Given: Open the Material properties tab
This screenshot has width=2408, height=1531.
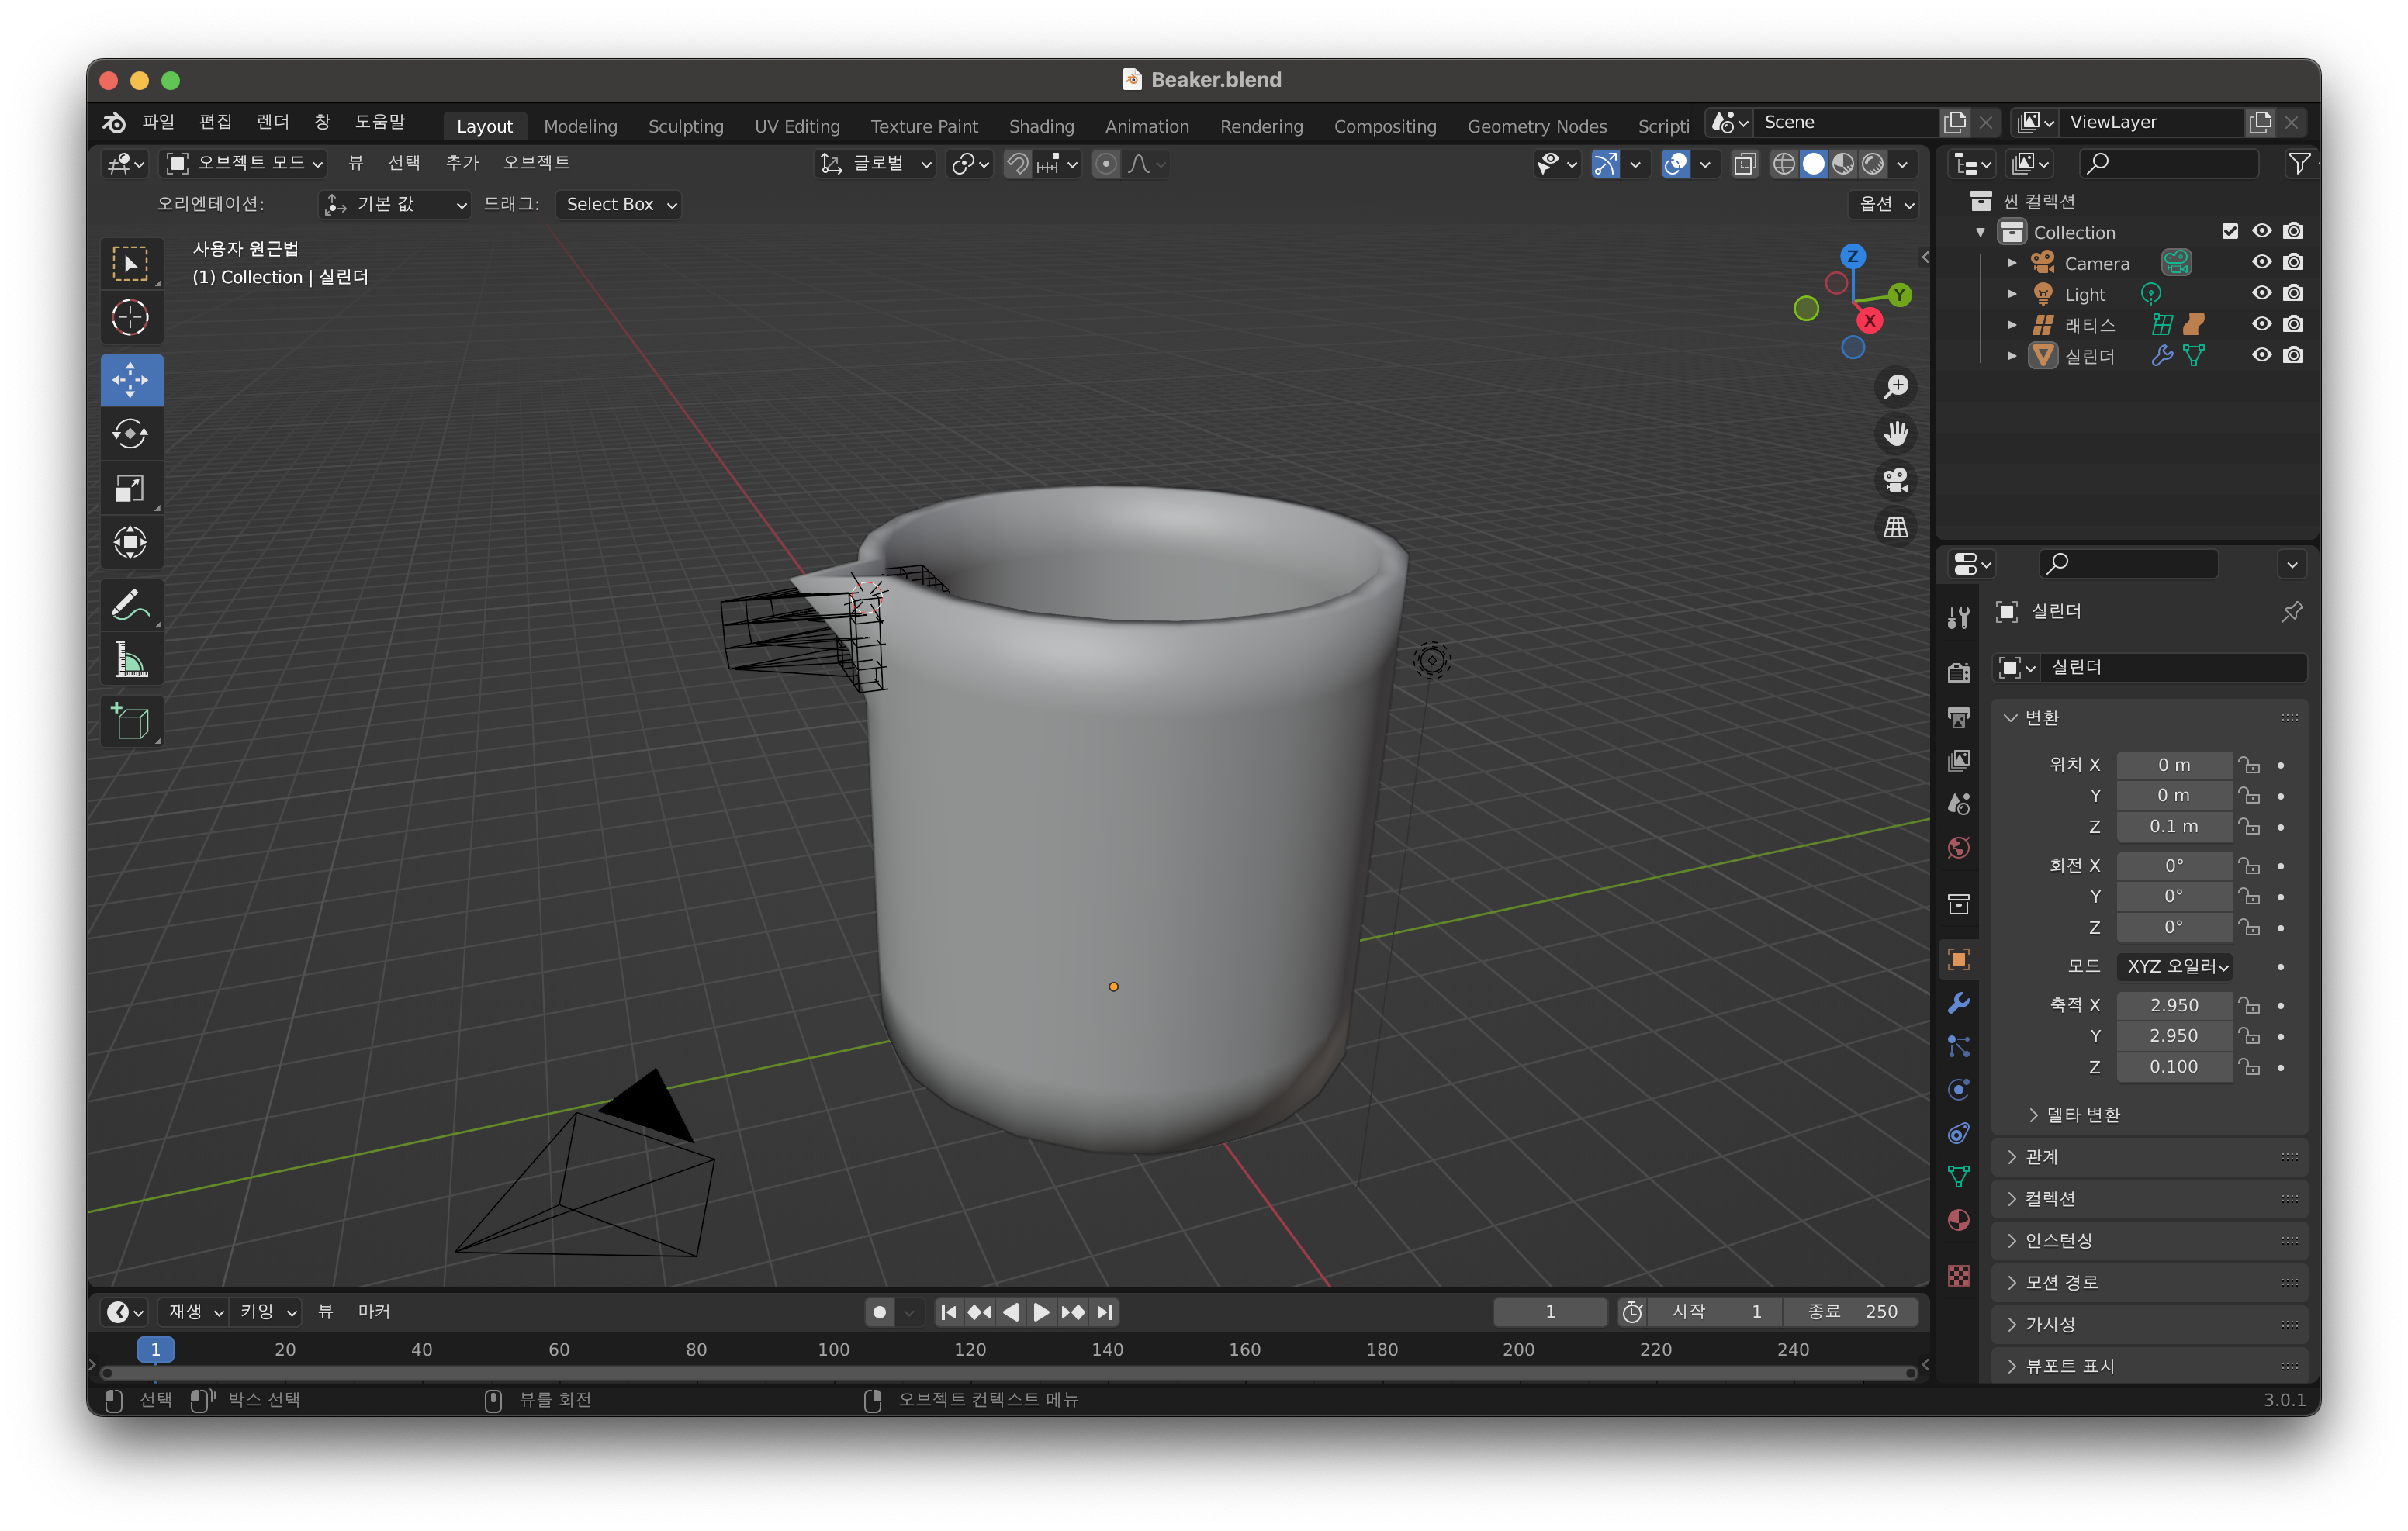Looking at the screenshot, I should point(1958,1220).
